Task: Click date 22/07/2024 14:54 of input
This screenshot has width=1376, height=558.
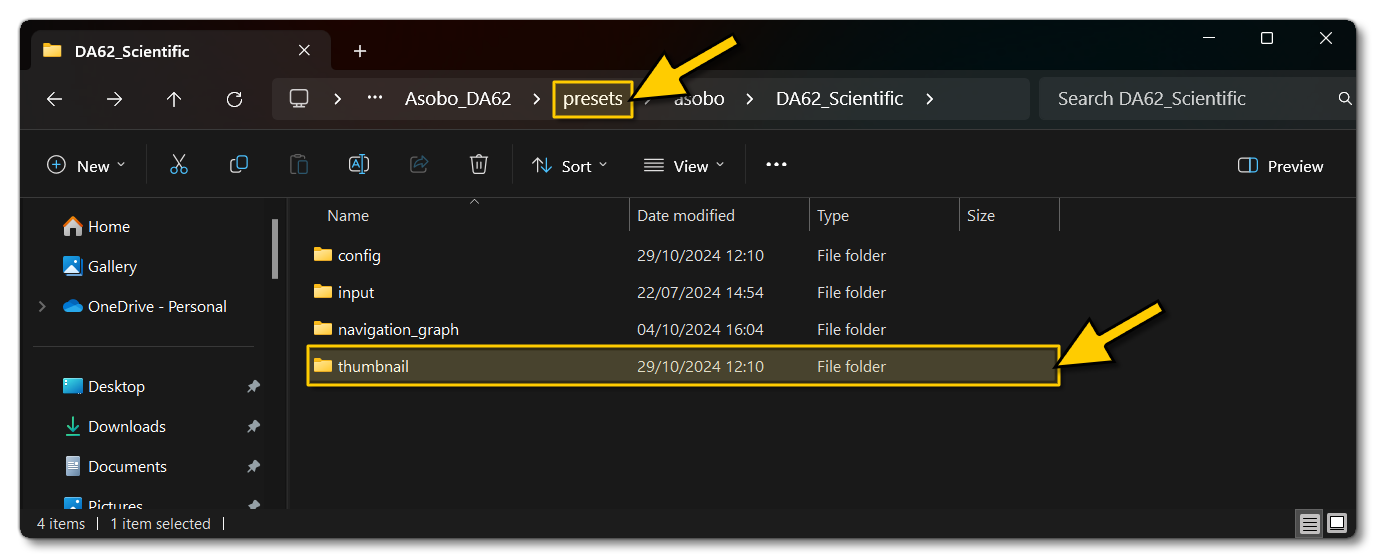Action: 700,292
